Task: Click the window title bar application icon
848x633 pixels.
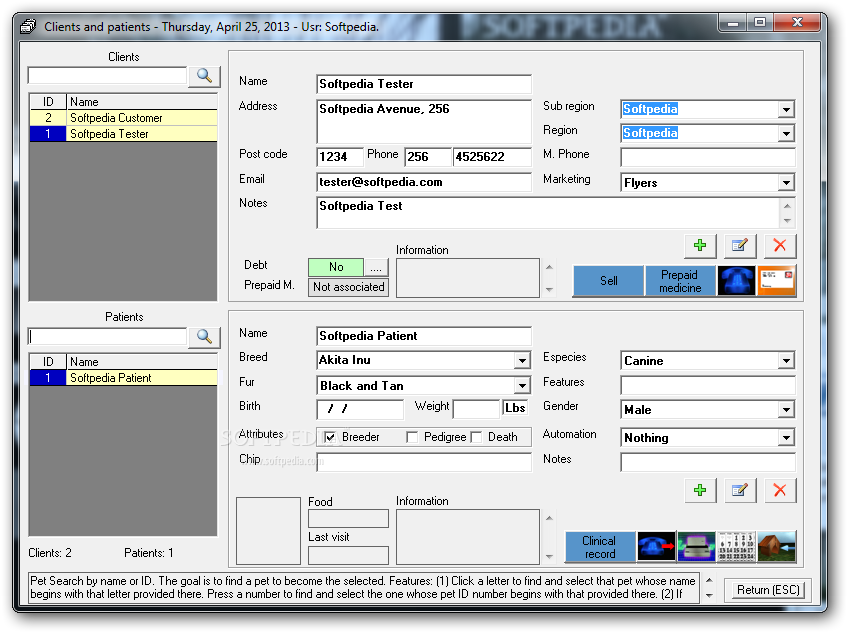Action: 28,26
